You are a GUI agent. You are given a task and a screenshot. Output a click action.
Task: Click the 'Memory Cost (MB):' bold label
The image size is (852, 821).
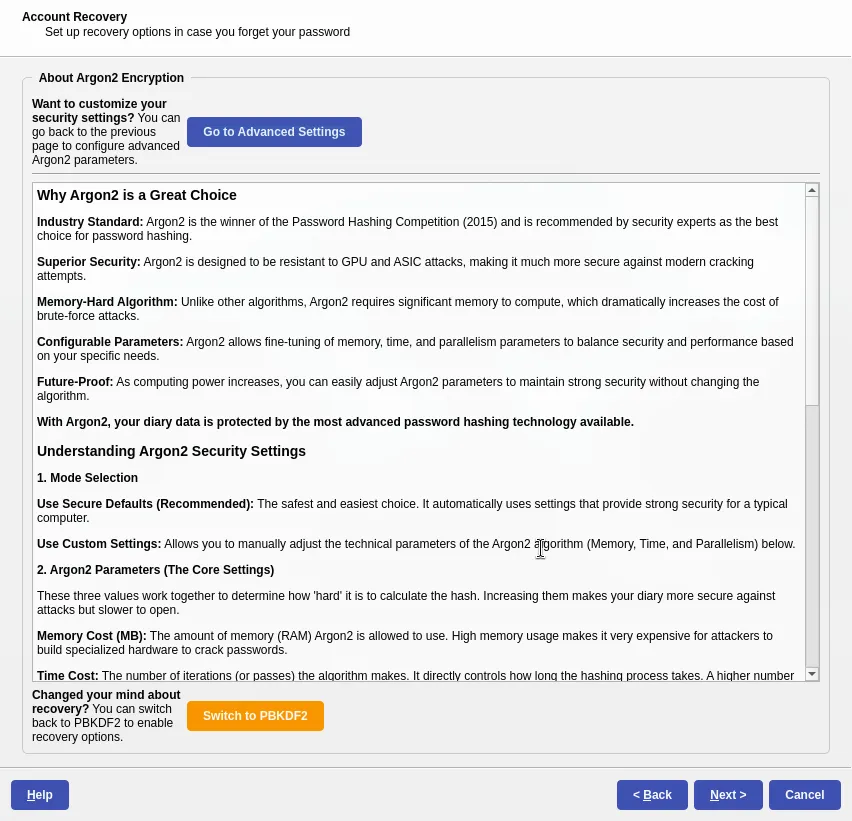(x=91, y=636)
